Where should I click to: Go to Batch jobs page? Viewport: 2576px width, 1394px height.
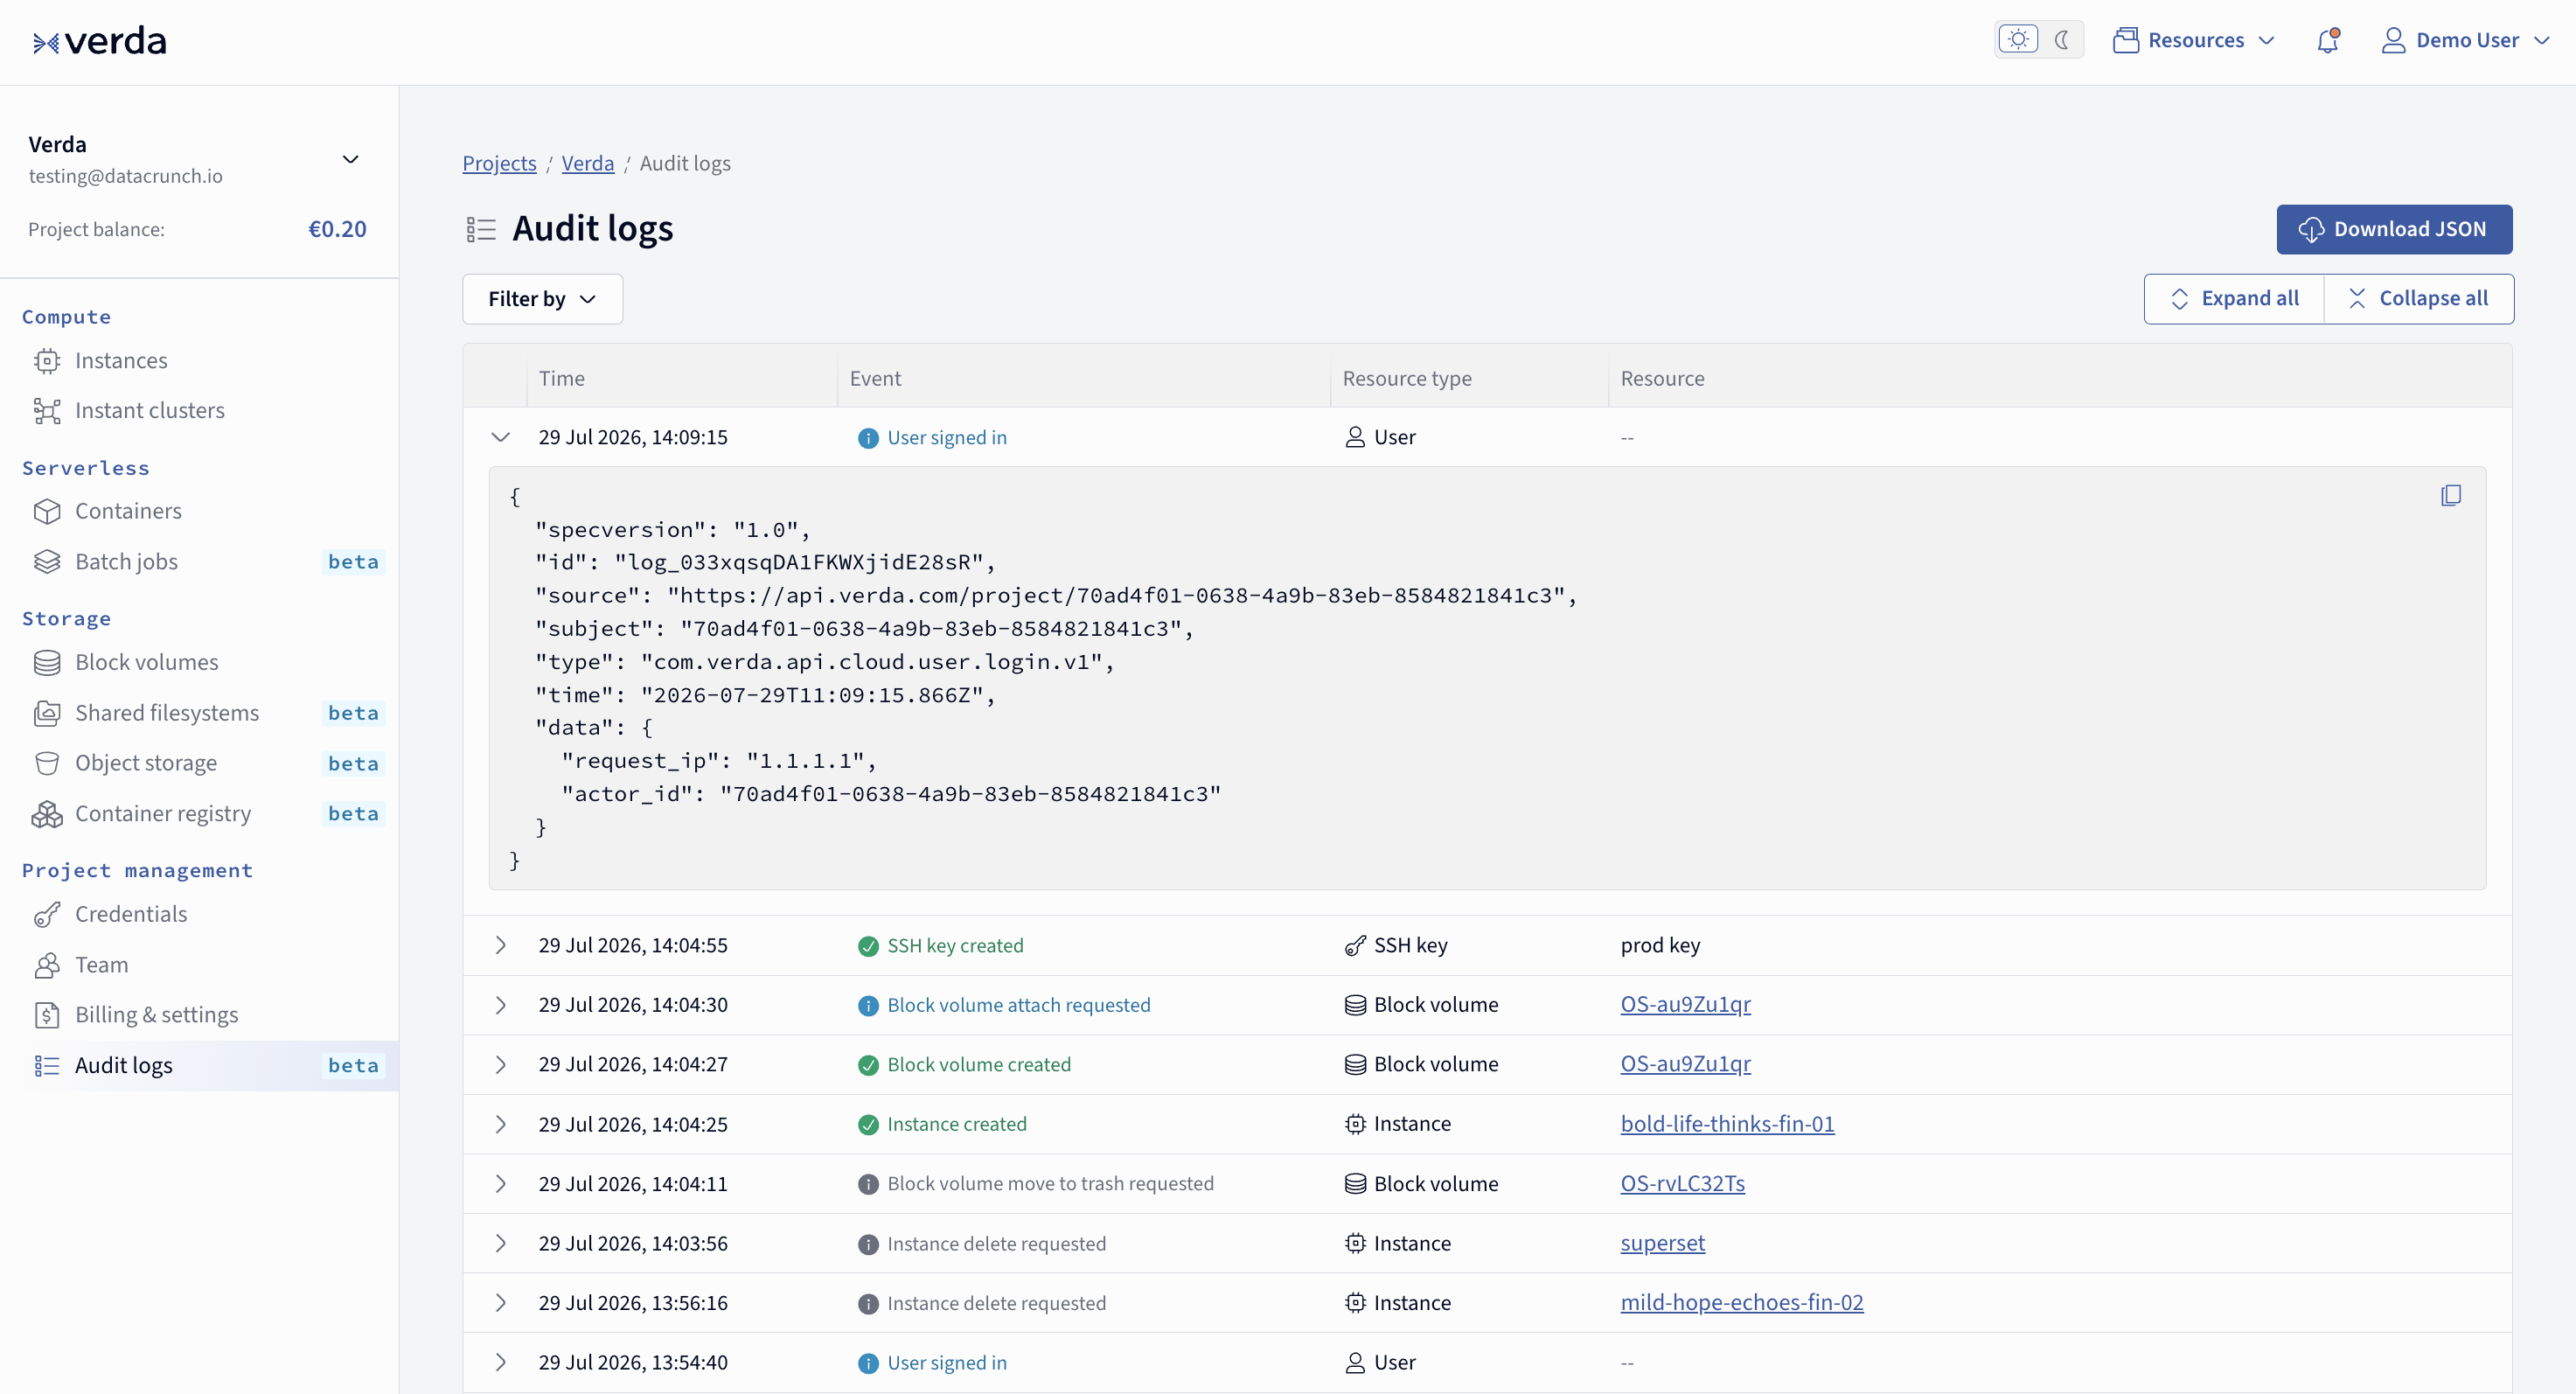pos(126,561)
